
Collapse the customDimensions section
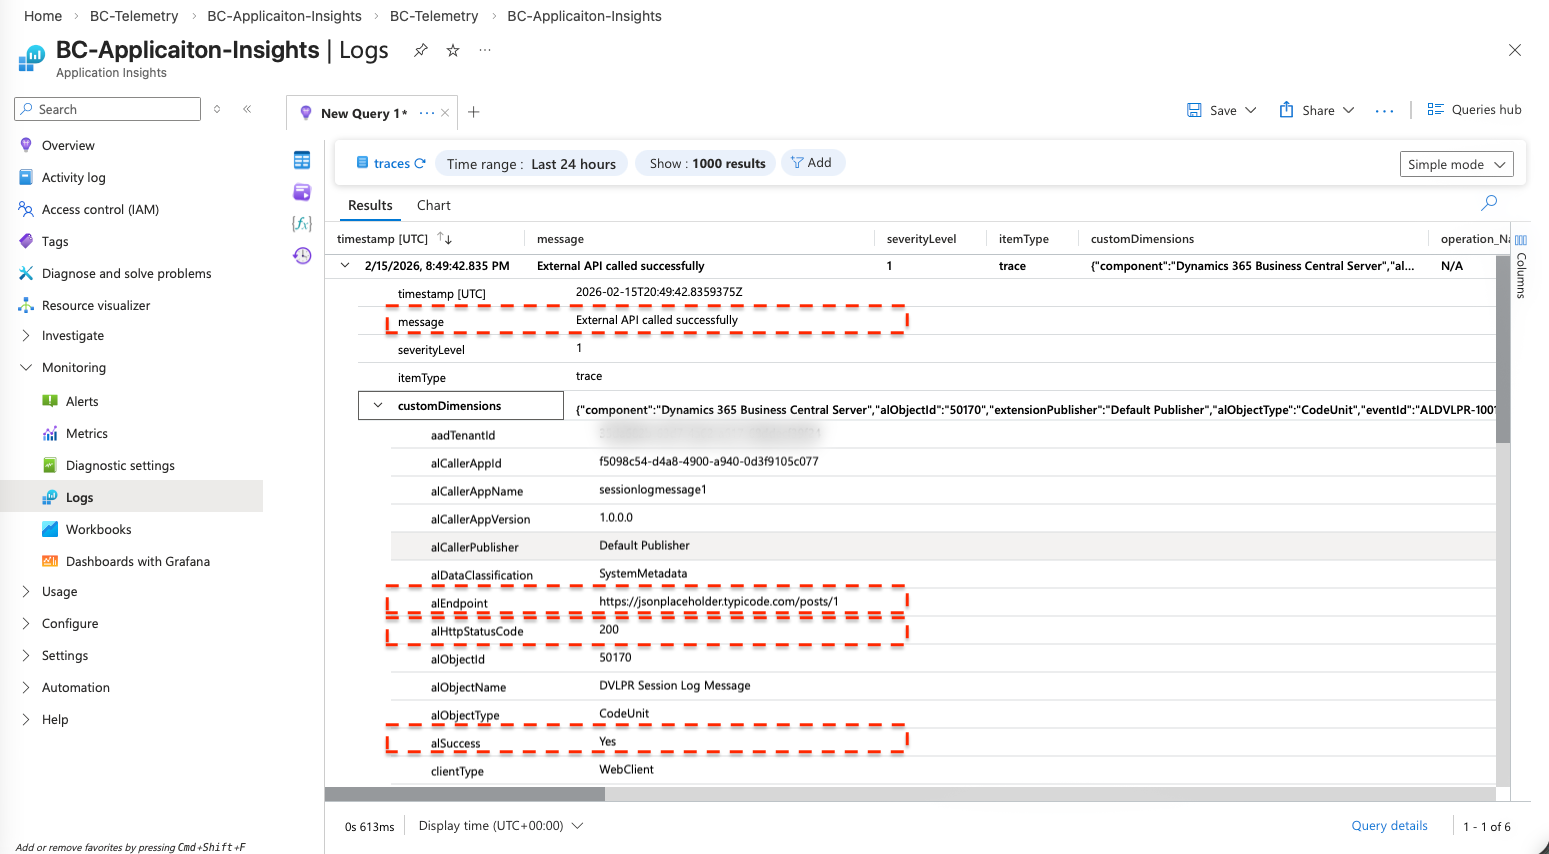pos(378,405)
